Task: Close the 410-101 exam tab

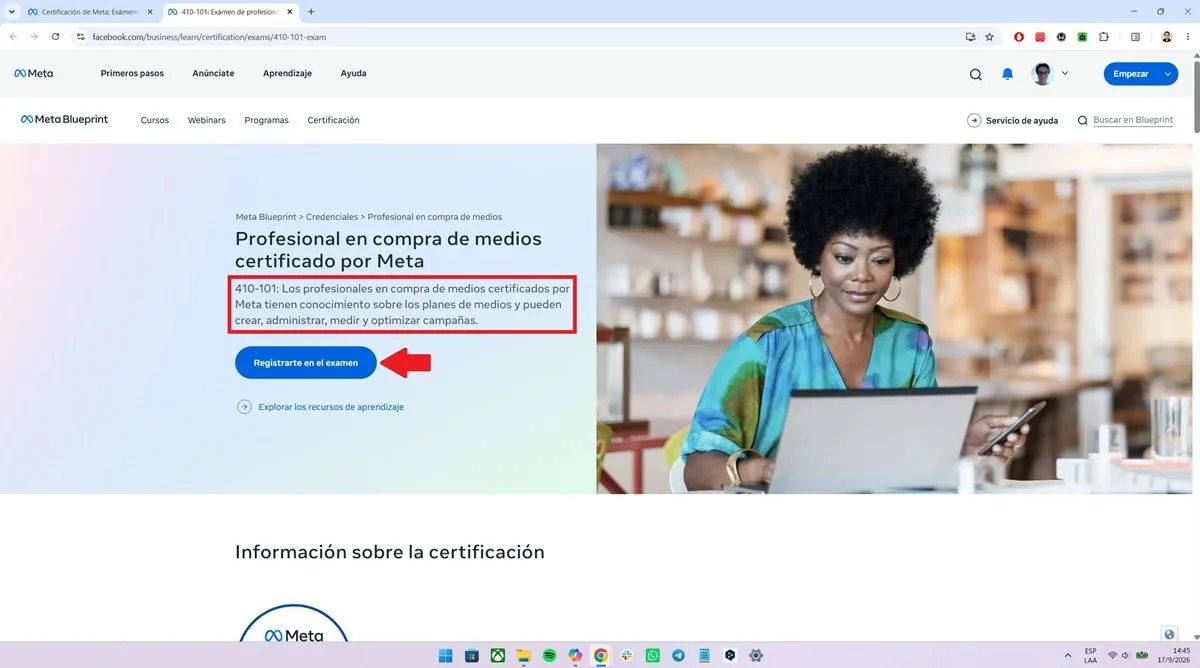Action: pyautogui.click(x=291, y=11)
